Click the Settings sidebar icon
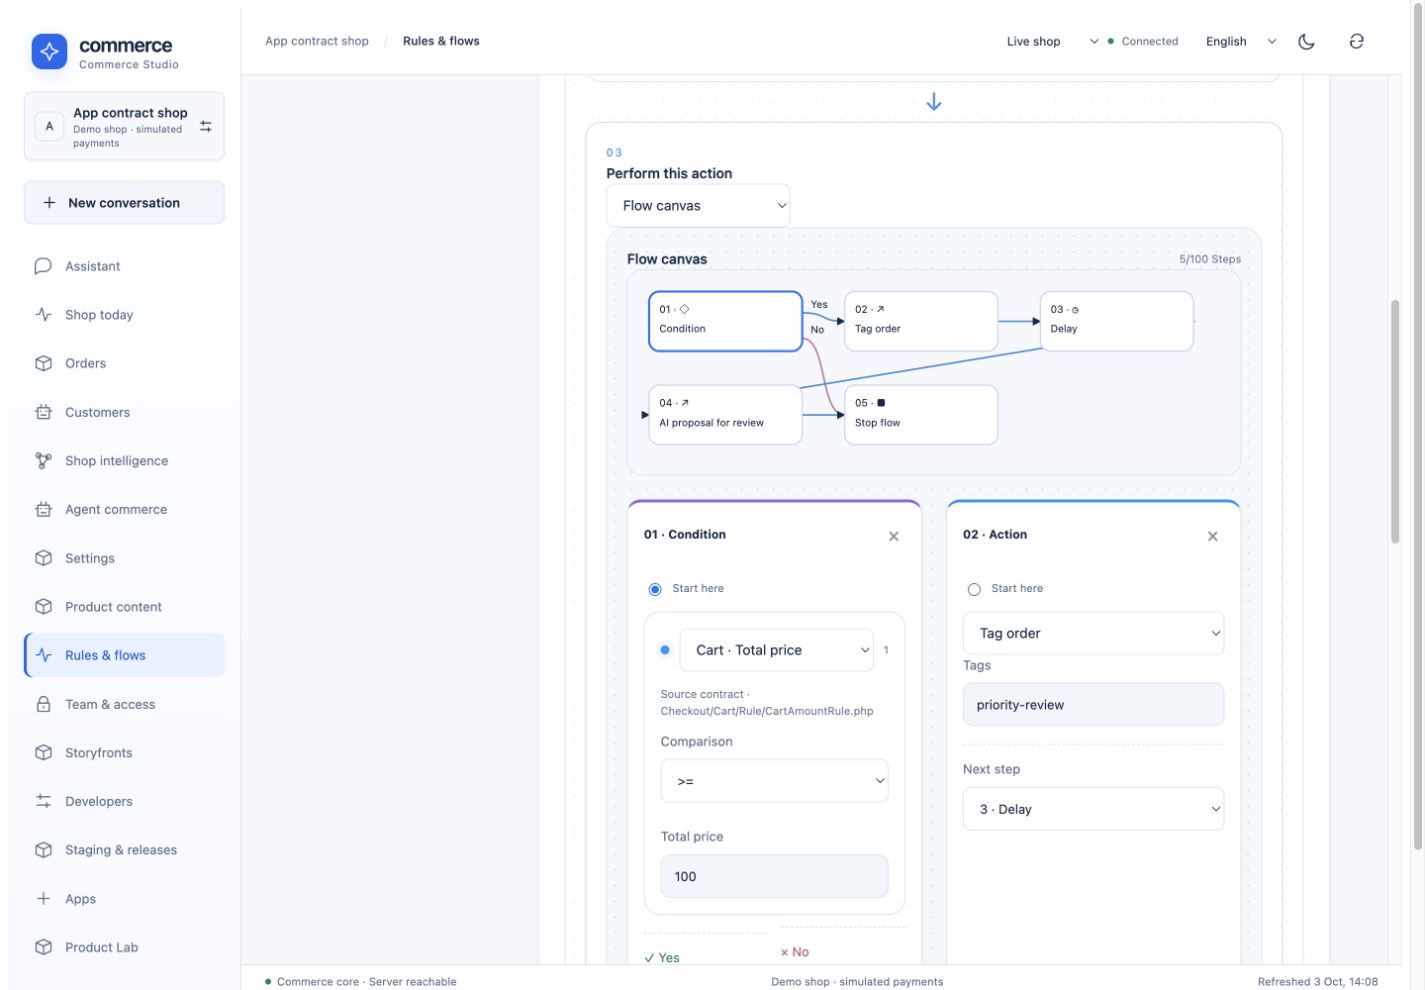This screenshot has height=990, width=1425. click(x=43, y=558)
